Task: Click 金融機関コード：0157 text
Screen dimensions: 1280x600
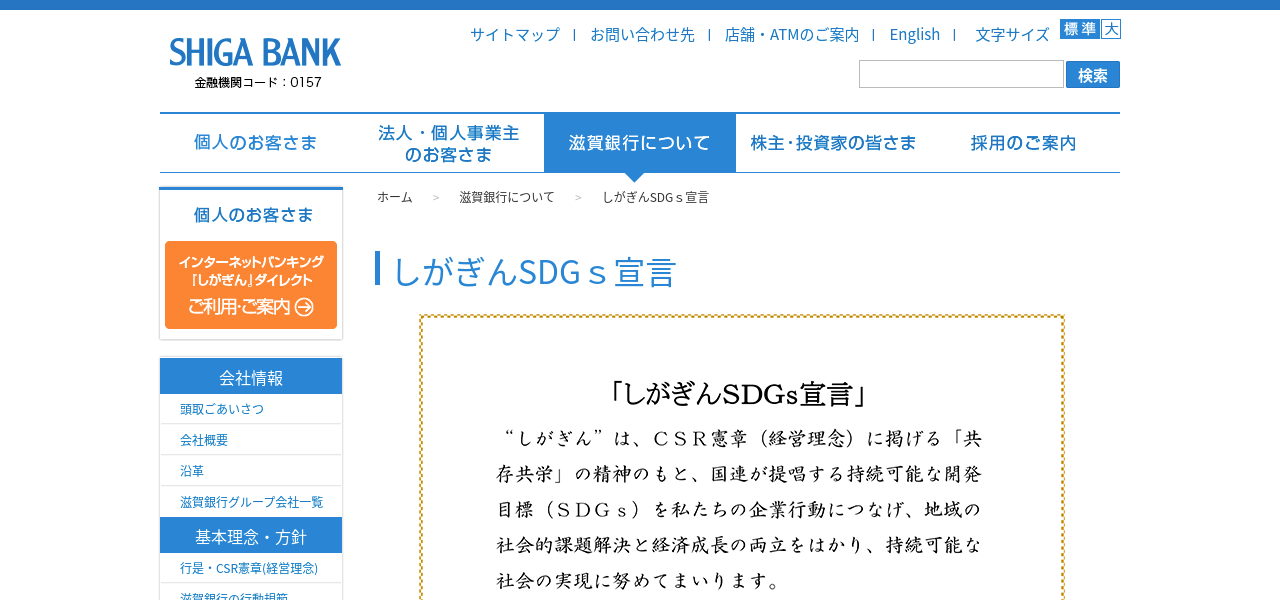Action: tap(258, 82)
